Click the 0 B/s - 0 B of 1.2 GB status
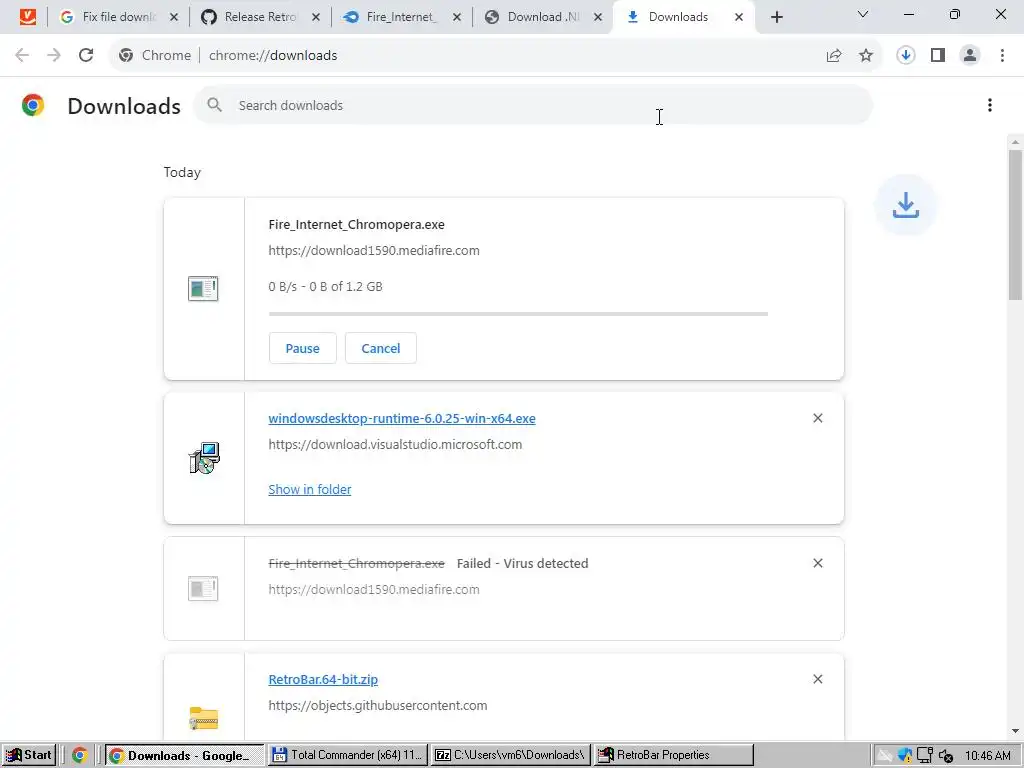Screen dimensions: 1024x768 tap(325, 286)
